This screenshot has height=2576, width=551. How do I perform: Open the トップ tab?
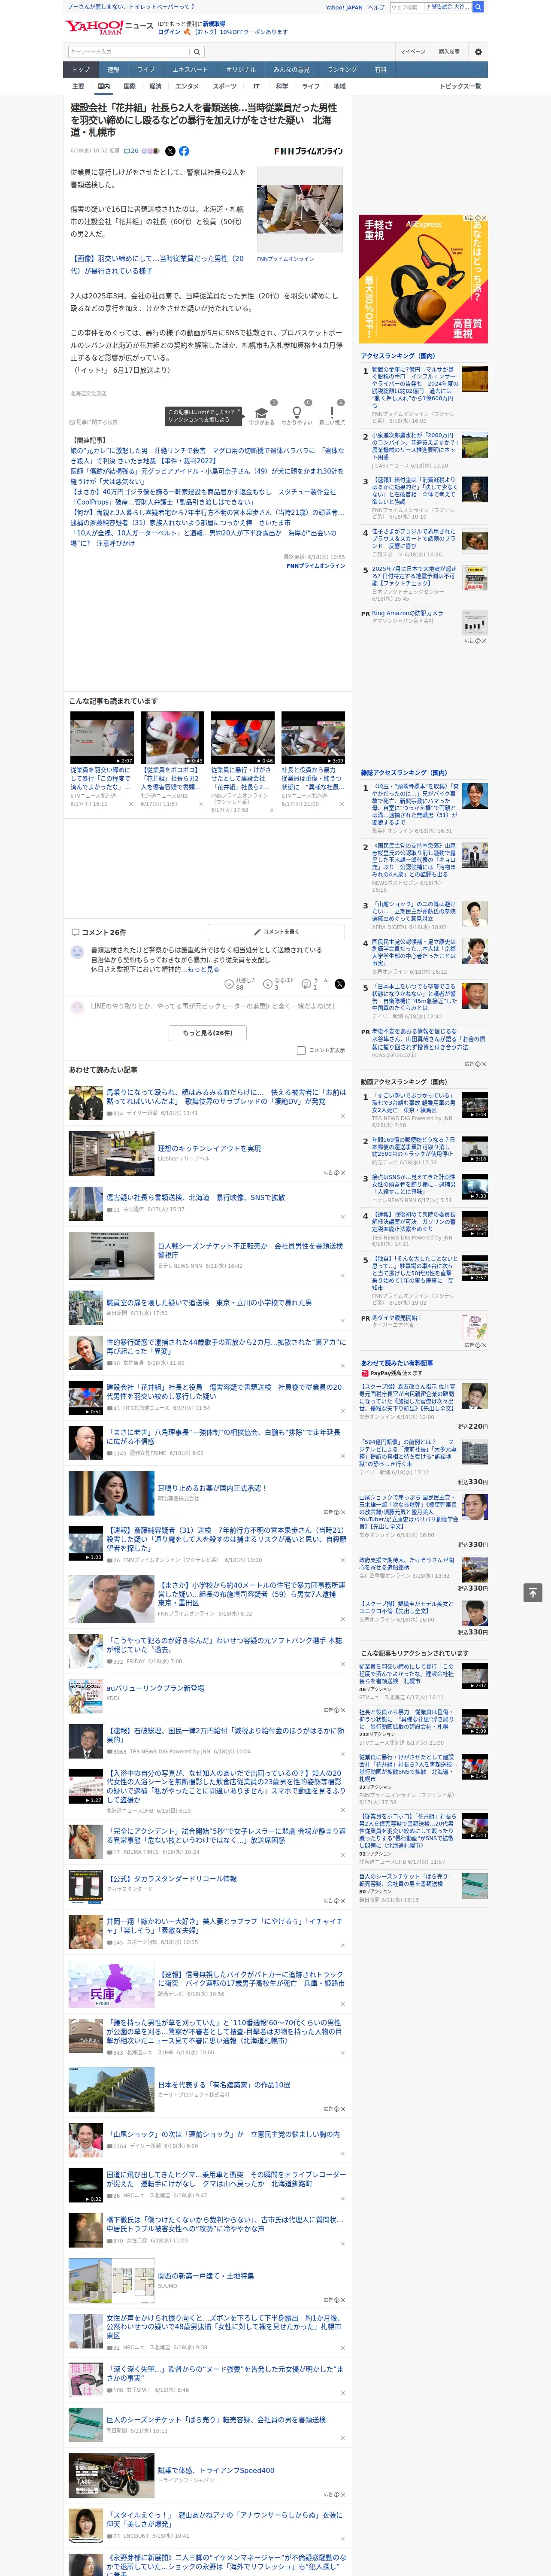coord(81,70)
